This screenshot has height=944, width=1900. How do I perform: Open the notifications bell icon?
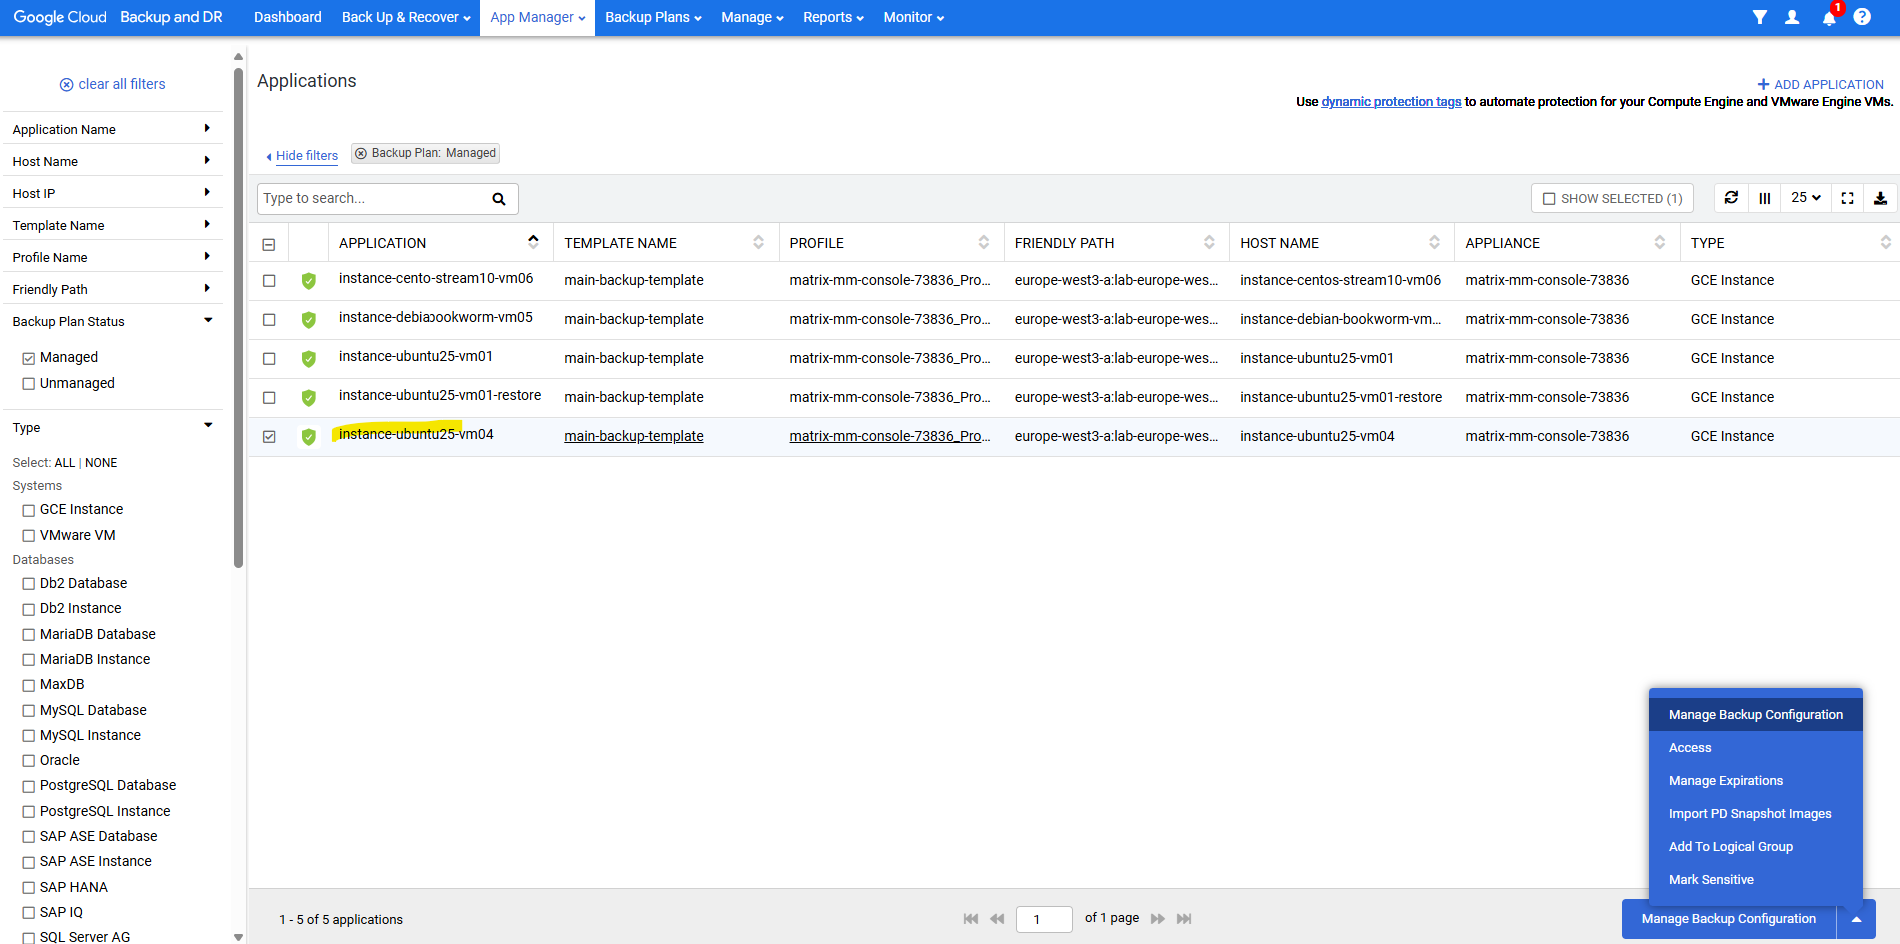pyautogui.click(x=1828, y=18)
